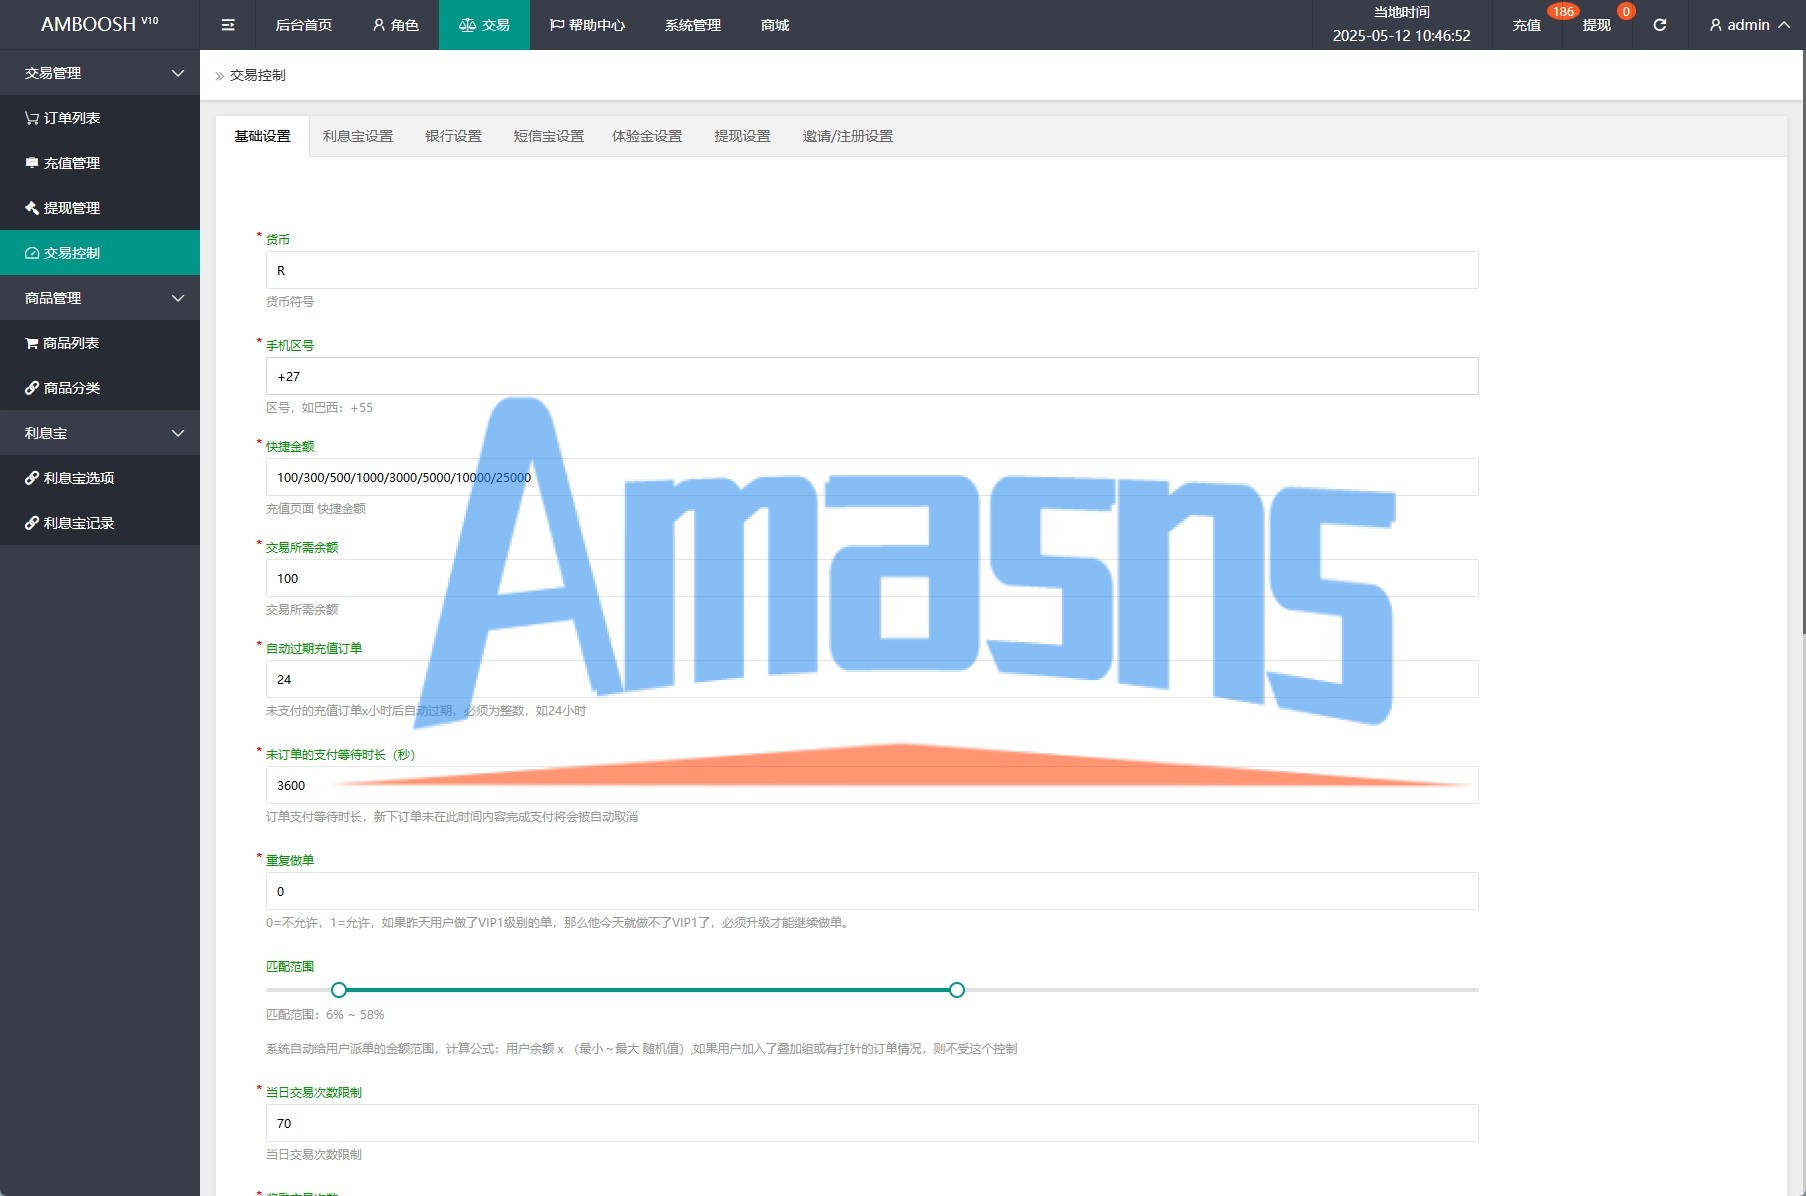Click the 快捷金额 input field

(x=872, y=477)
